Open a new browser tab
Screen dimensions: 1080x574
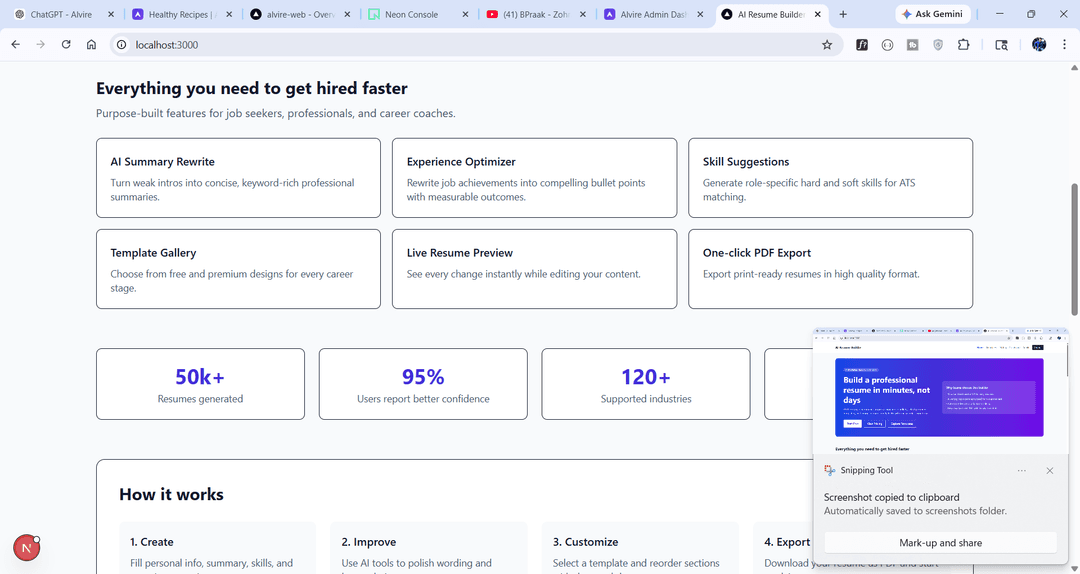(x=843, y=14)
